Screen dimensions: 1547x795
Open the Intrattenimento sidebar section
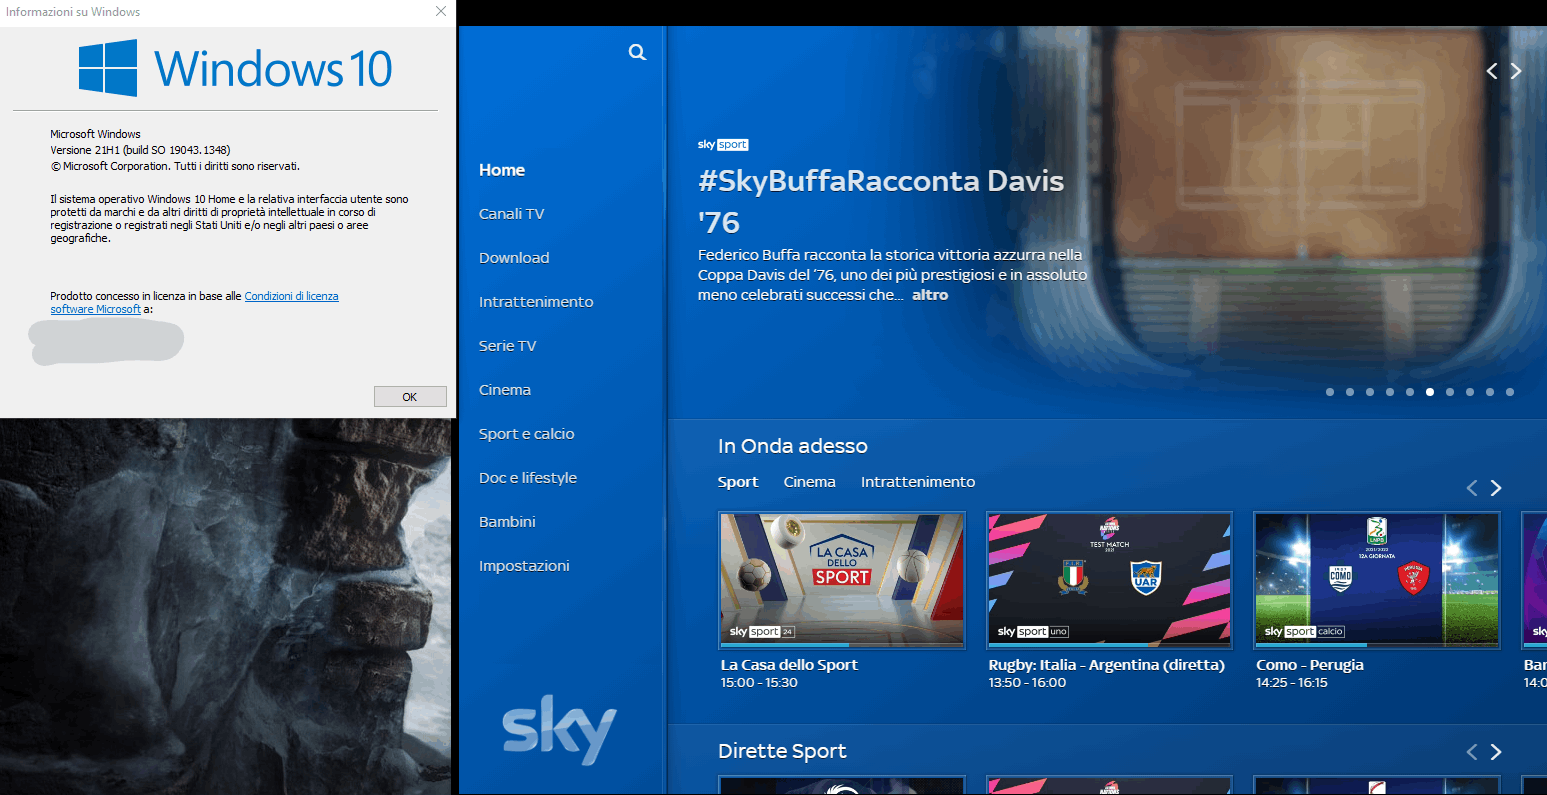[536, 302]
